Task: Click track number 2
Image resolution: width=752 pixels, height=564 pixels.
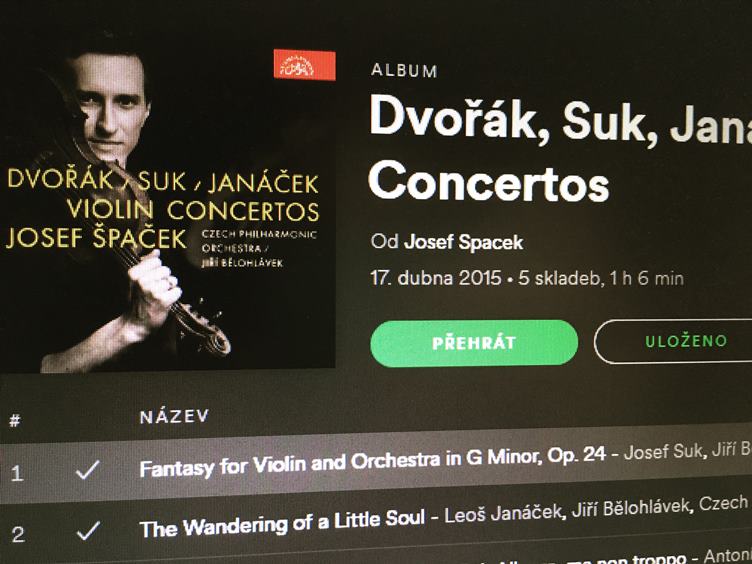Action: tap(18, 534)
